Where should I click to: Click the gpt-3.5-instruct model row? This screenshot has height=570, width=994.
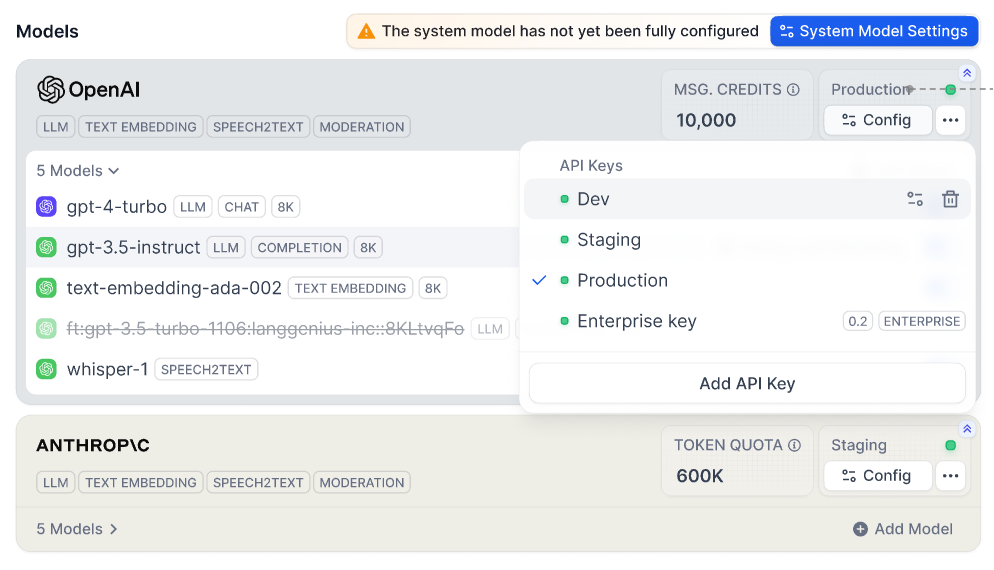click(x=133, y=247)
